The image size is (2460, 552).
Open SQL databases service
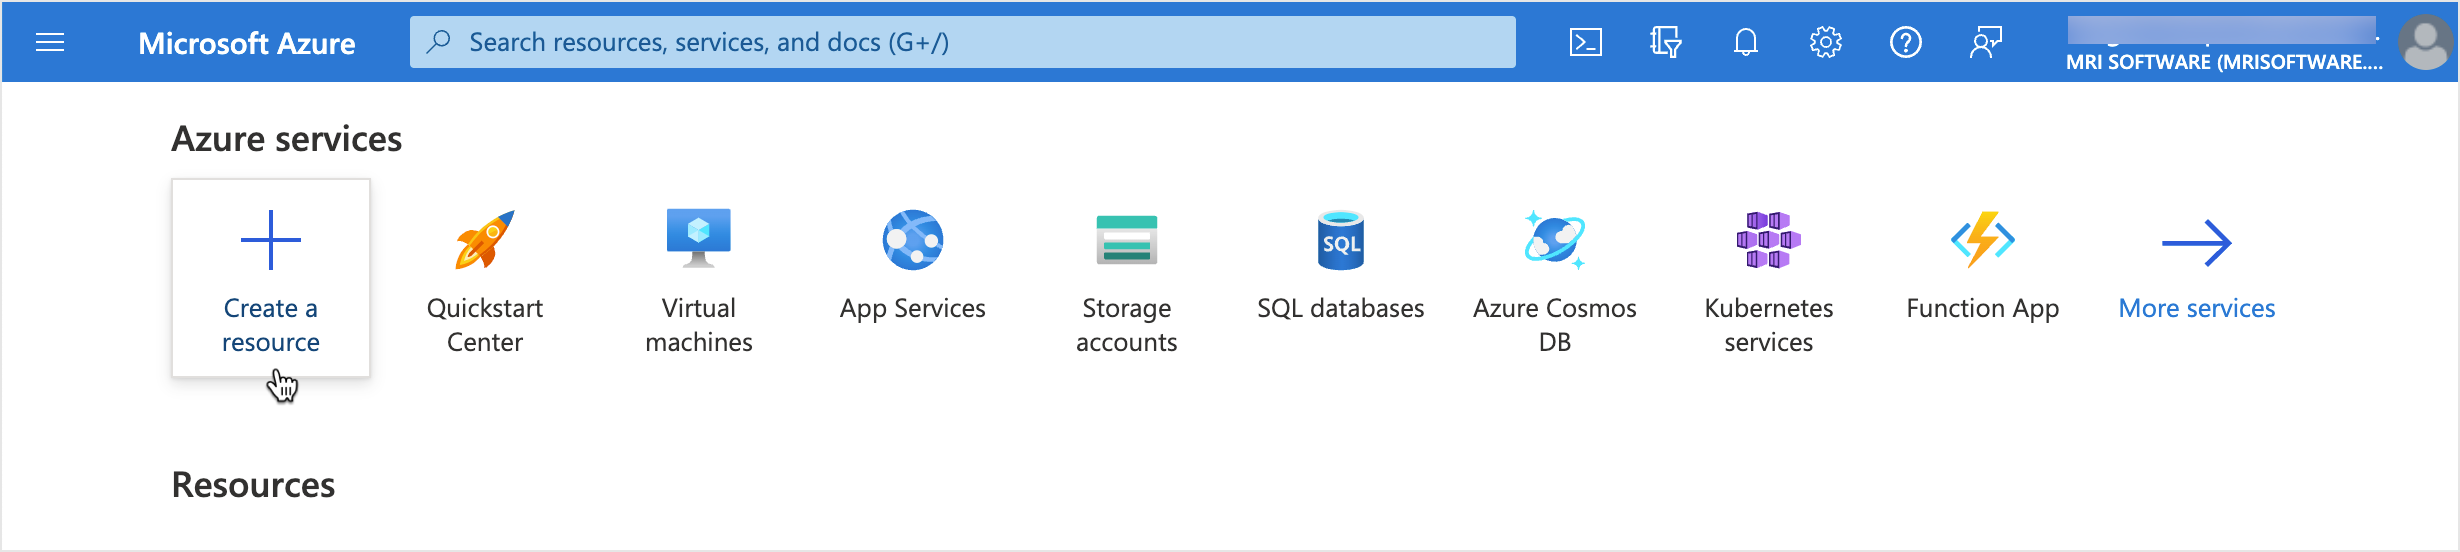pyautogui.click(x=1341, y=265)
